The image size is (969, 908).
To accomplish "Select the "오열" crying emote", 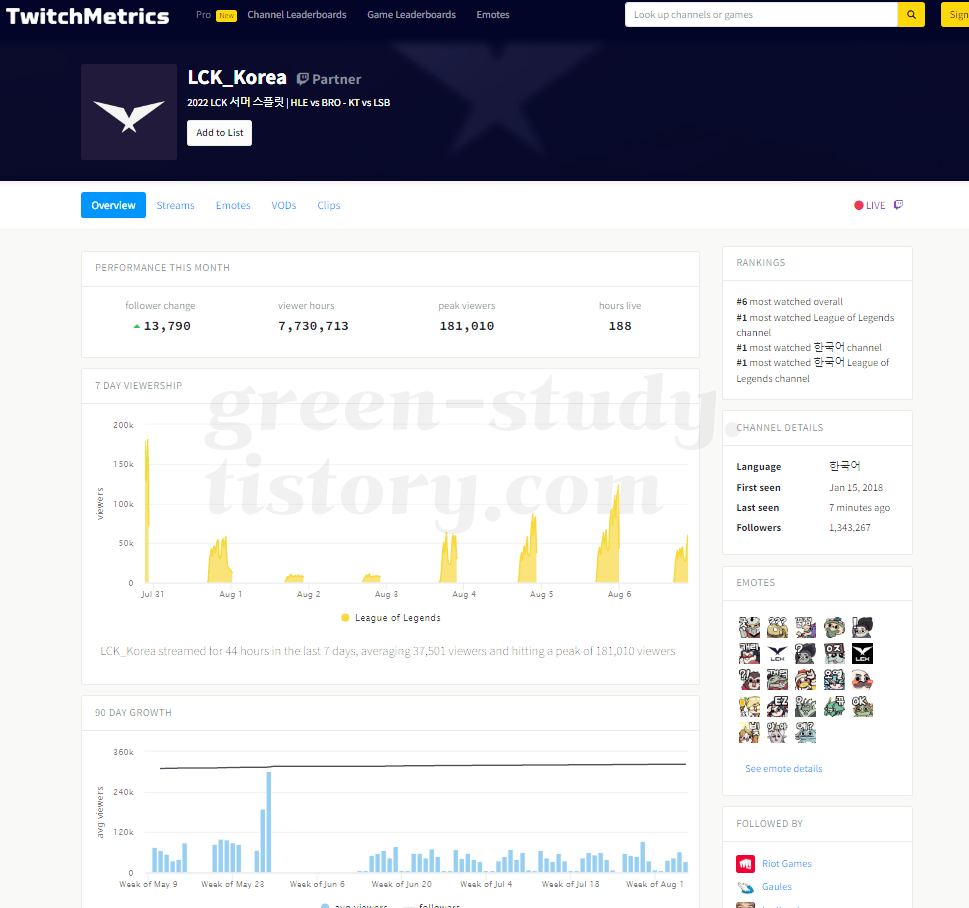I will [x=834, y=679].
